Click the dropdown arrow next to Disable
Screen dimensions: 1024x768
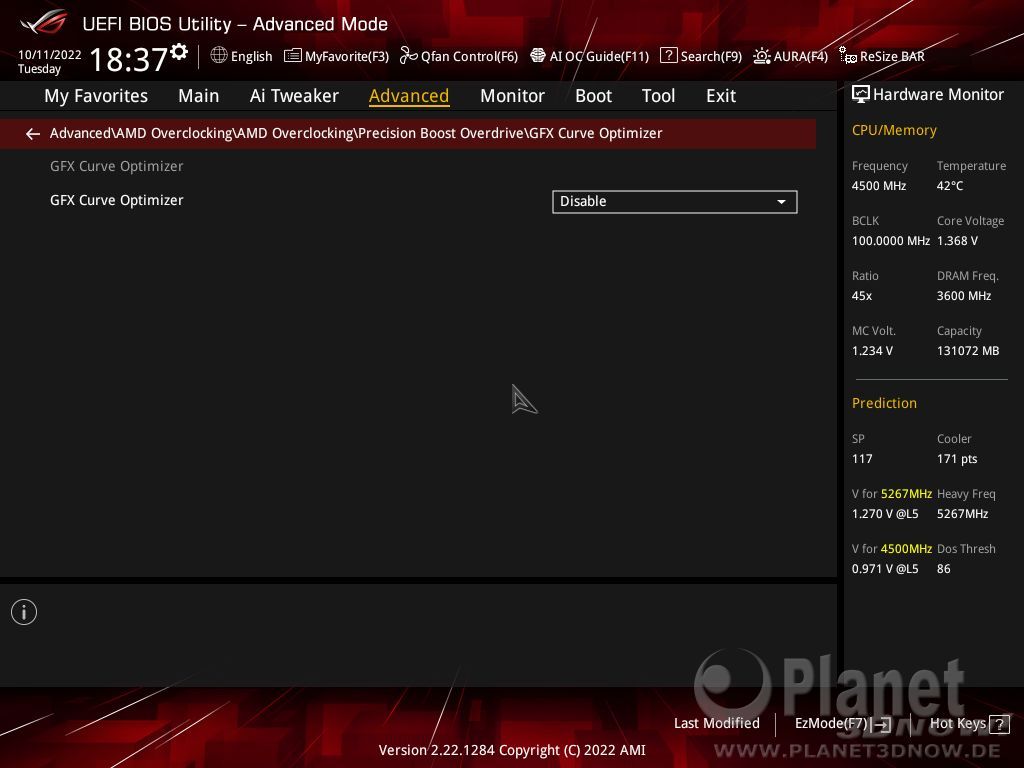pyautogui.click(x=781, y=202)
